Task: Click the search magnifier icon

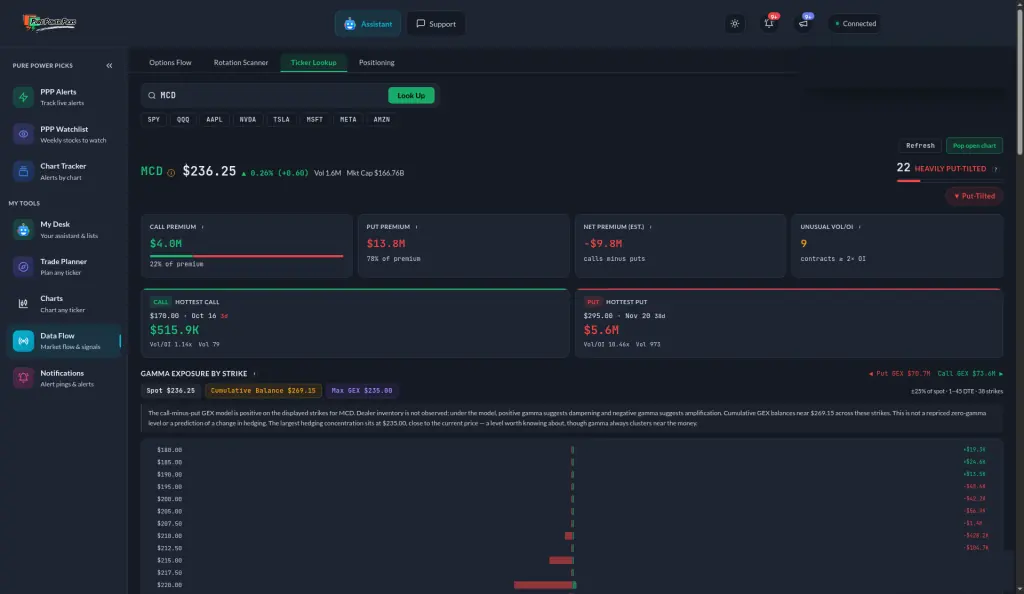Action: 152,95
